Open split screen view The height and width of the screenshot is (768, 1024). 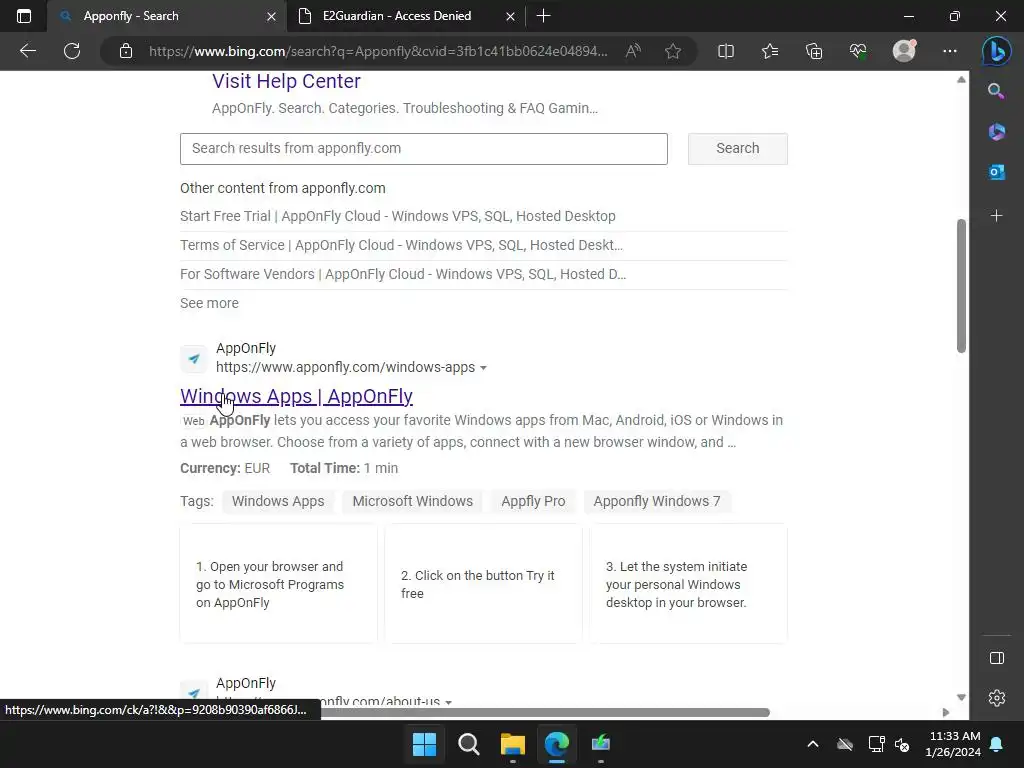pos(726,51)
